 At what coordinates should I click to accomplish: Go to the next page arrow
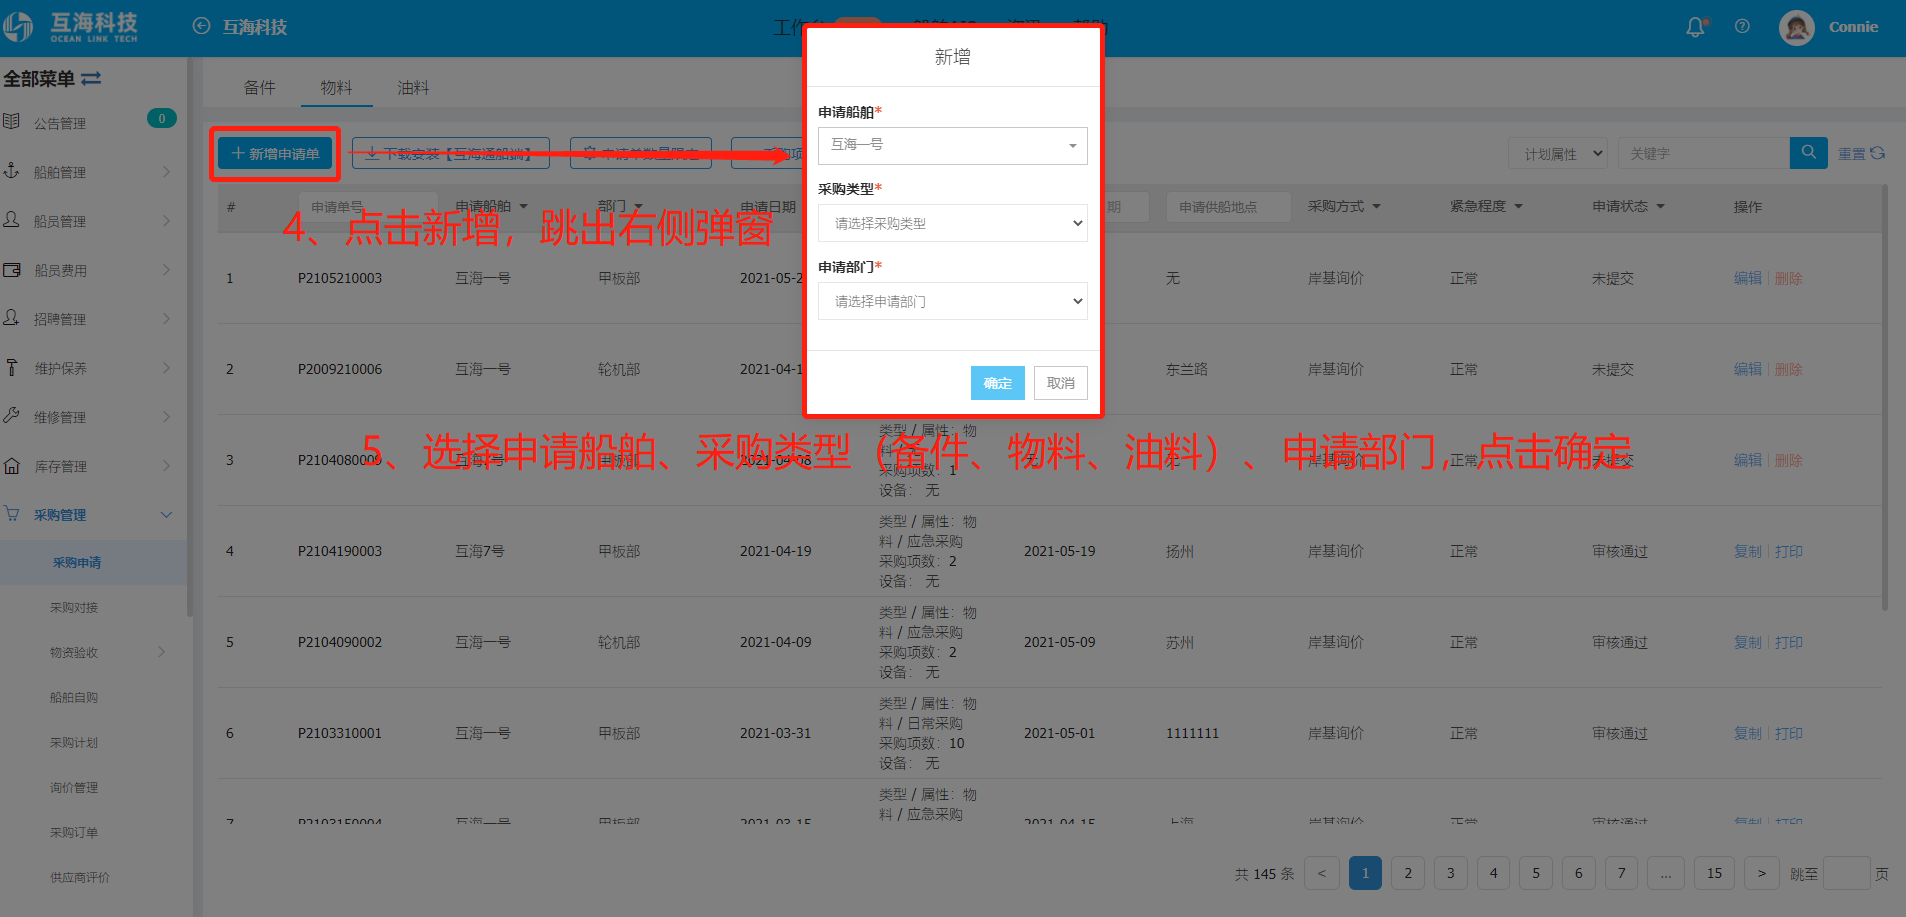coord(1761,873)
